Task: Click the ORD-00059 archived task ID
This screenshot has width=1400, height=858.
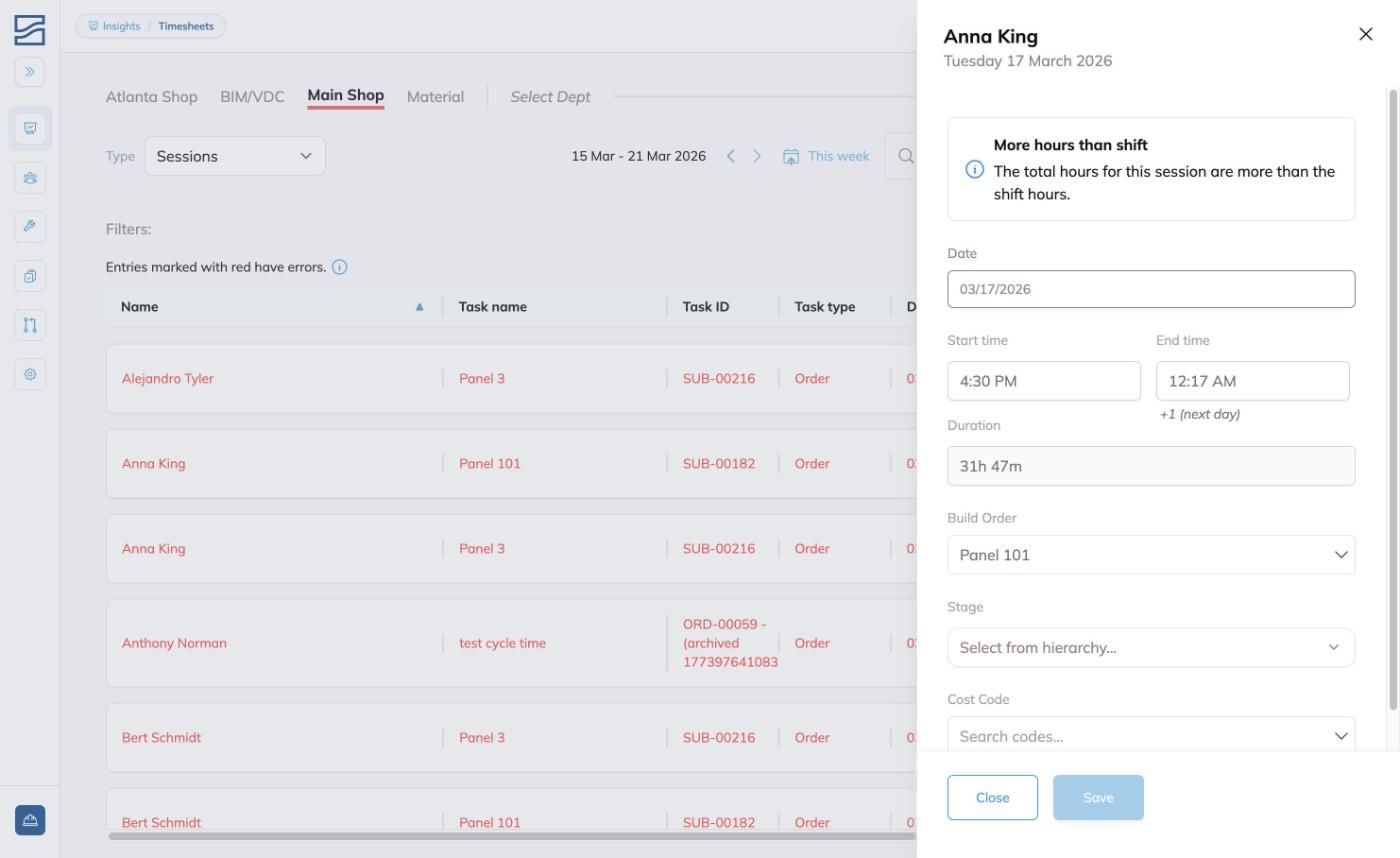Action: (x=730, y=643)
